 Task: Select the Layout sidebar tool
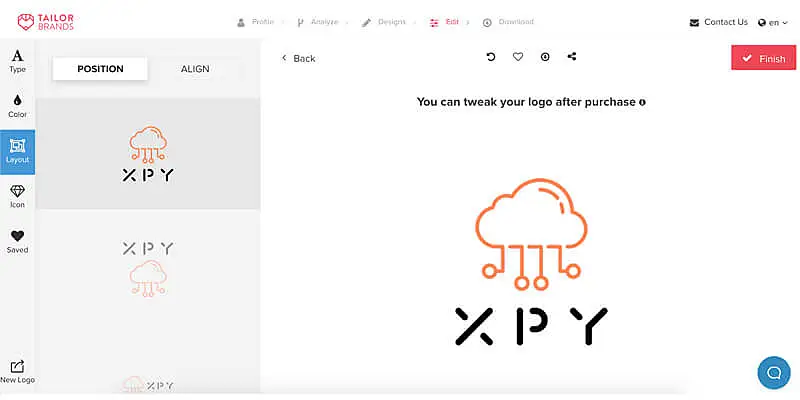click(x=17, y=152)
